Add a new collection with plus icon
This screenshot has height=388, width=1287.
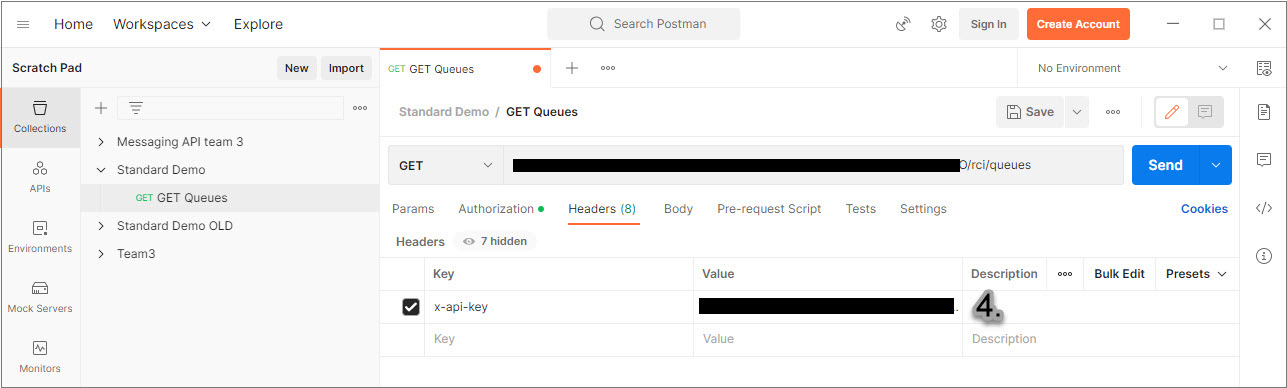point(100,108)
